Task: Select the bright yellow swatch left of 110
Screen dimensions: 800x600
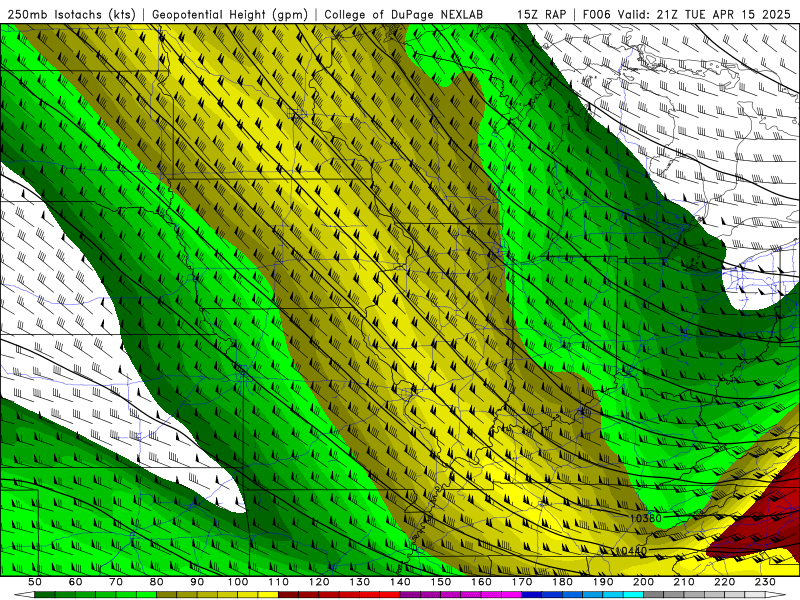Action: [x=268, y=595]
